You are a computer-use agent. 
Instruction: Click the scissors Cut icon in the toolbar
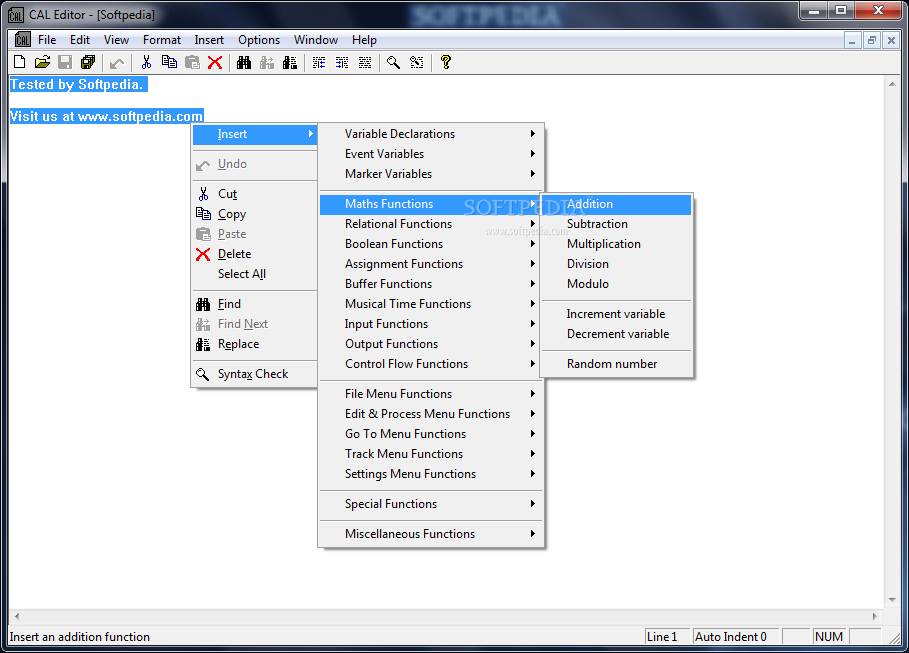pos(146,62)
